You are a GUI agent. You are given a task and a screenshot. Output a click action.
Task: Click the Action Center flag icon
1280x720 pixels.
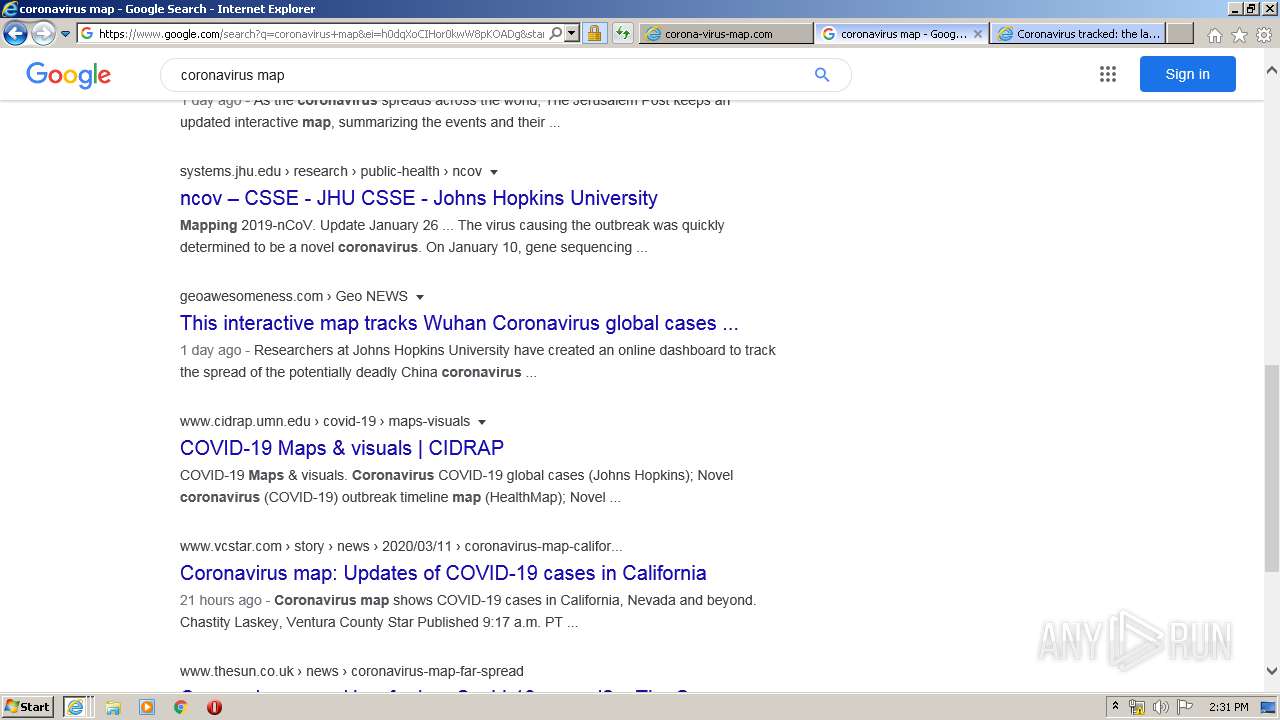click(1185, 707)
